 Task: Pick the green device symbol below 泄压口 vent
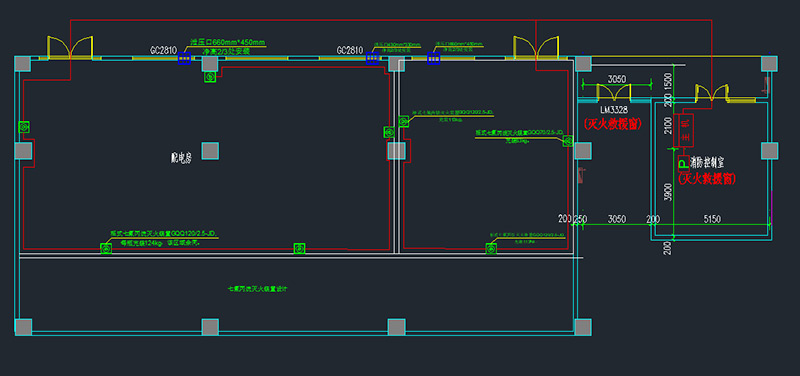[210, 77]
